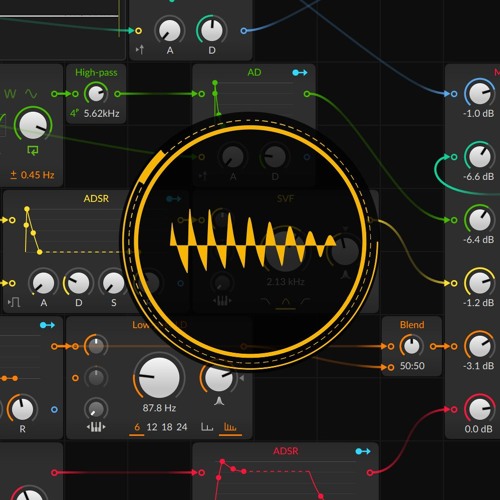
Task: Click the 0.0 dB mixer knob
Action: (x=480, y=409)
